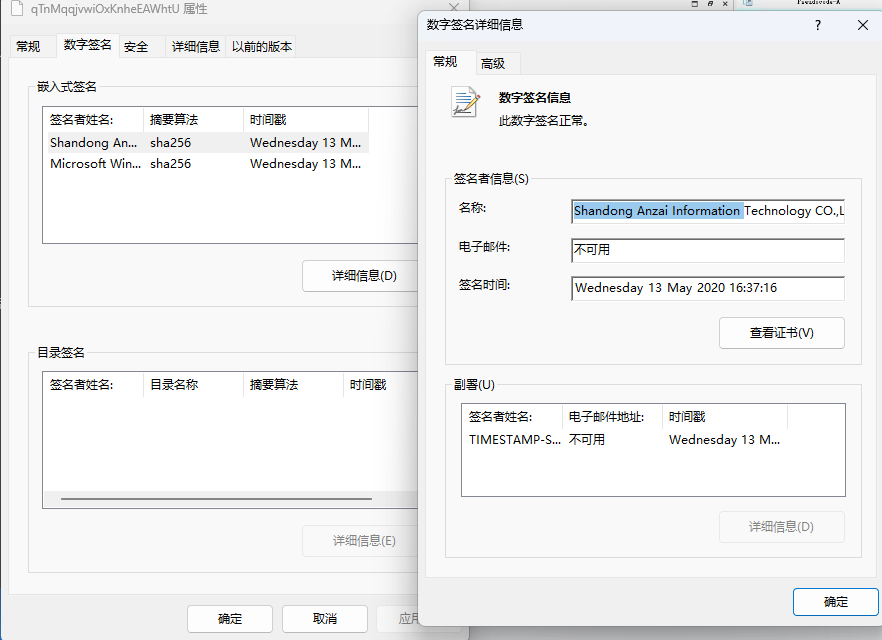Viewport: 882px width, 640px height.
Task: Click 查看证书(V) button
Action: (x=781, y=333)
